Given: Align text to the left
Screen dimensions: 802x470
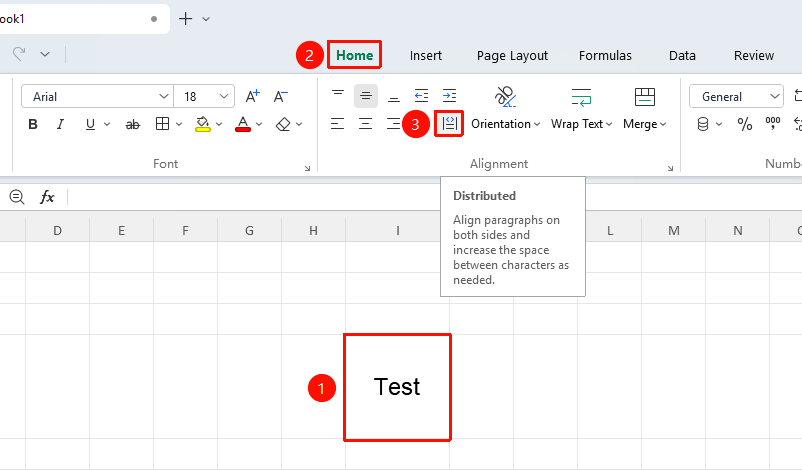Looking at the screenshot, I should click(337, 124).
